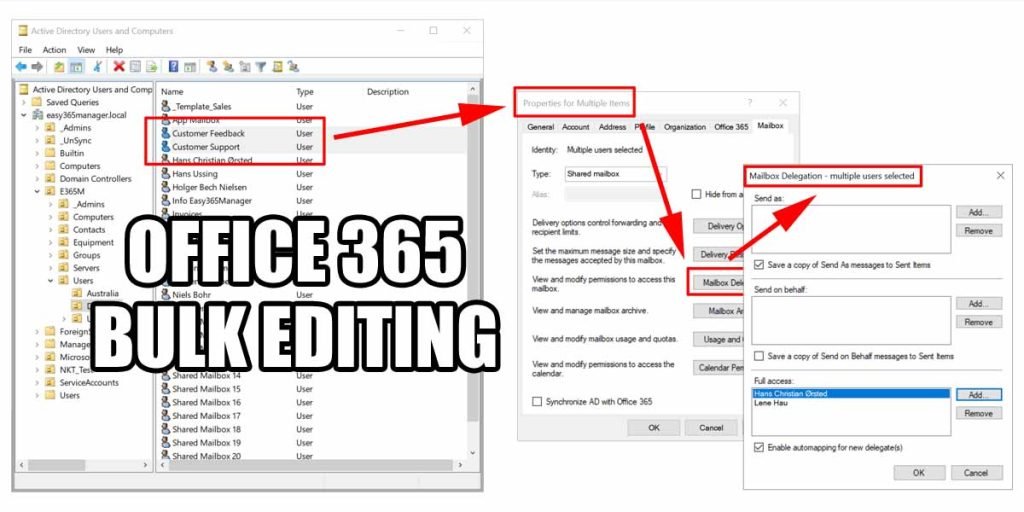
Task: Click the Filter funnel toolbar icon
Action: pos(261,67)
